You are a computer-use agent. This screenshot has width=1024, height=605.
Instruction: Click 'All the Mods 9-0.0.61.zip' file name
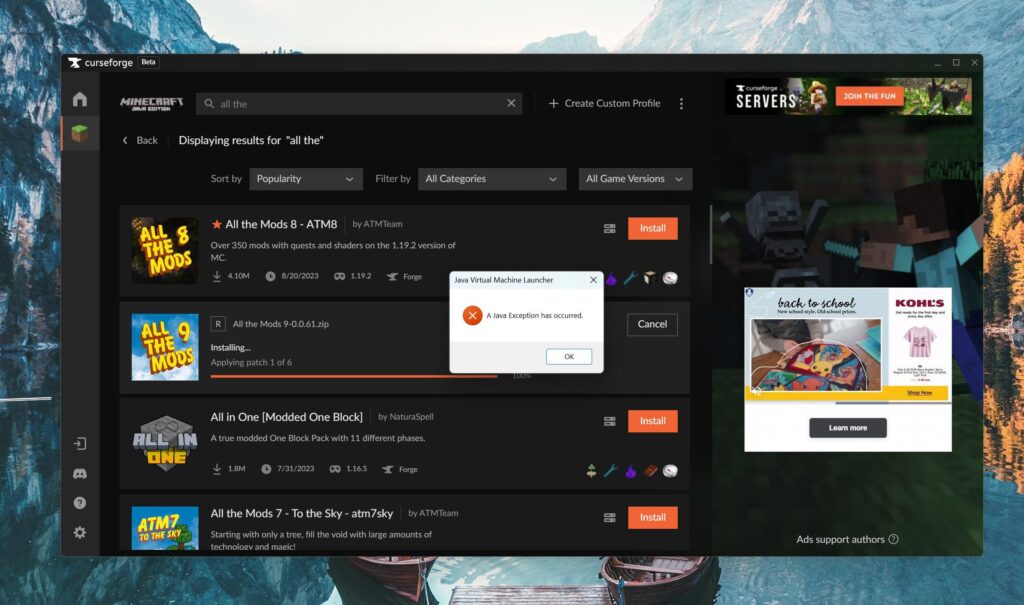click(281, 324)
